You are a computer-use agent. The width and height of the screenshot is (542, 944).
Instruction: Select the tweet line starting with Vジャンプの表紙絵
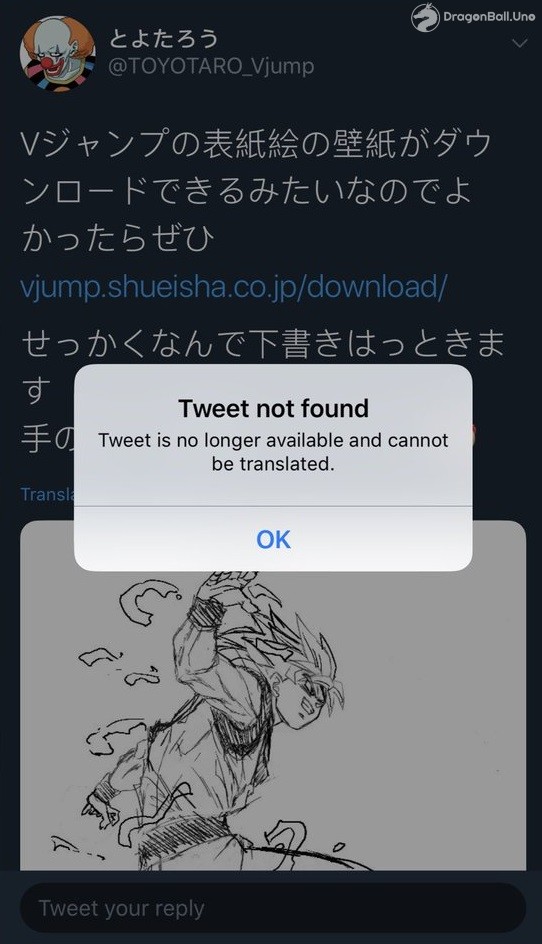coord(257,144)
